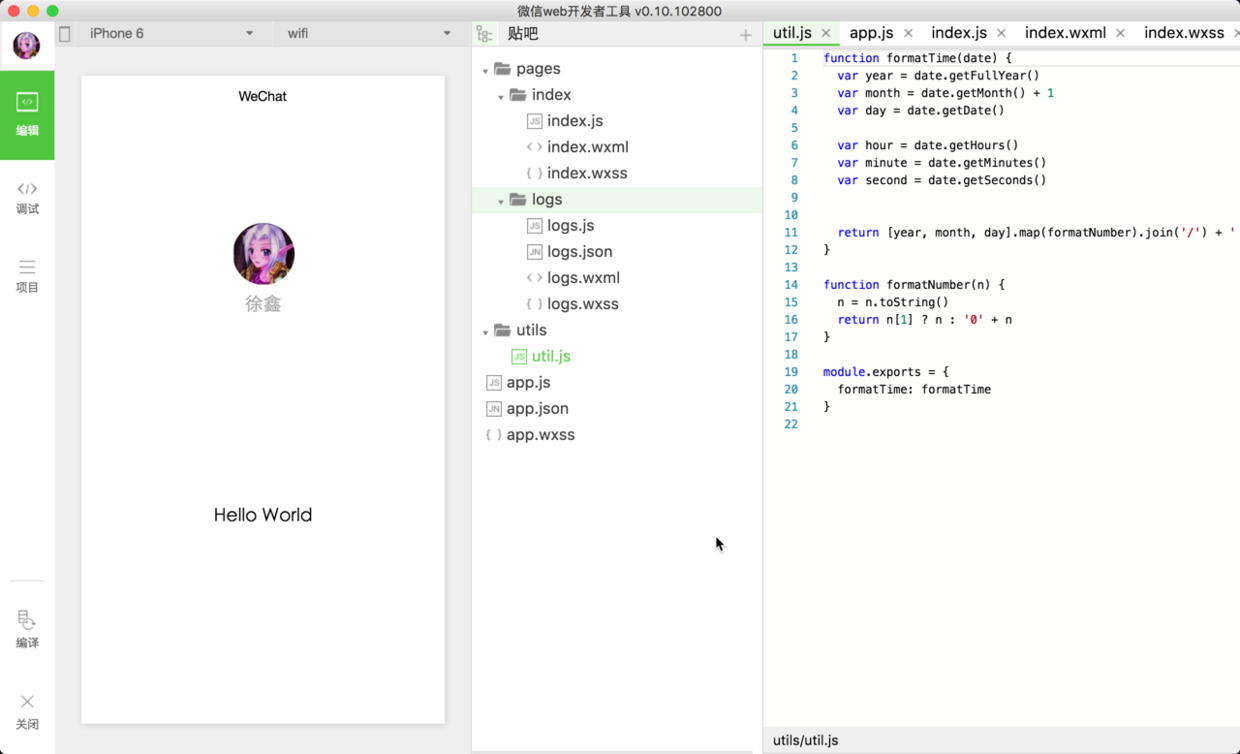Open index.js in file tree
The width and height of the screenshot is (1240, 754).
click(x=575, y=121)
